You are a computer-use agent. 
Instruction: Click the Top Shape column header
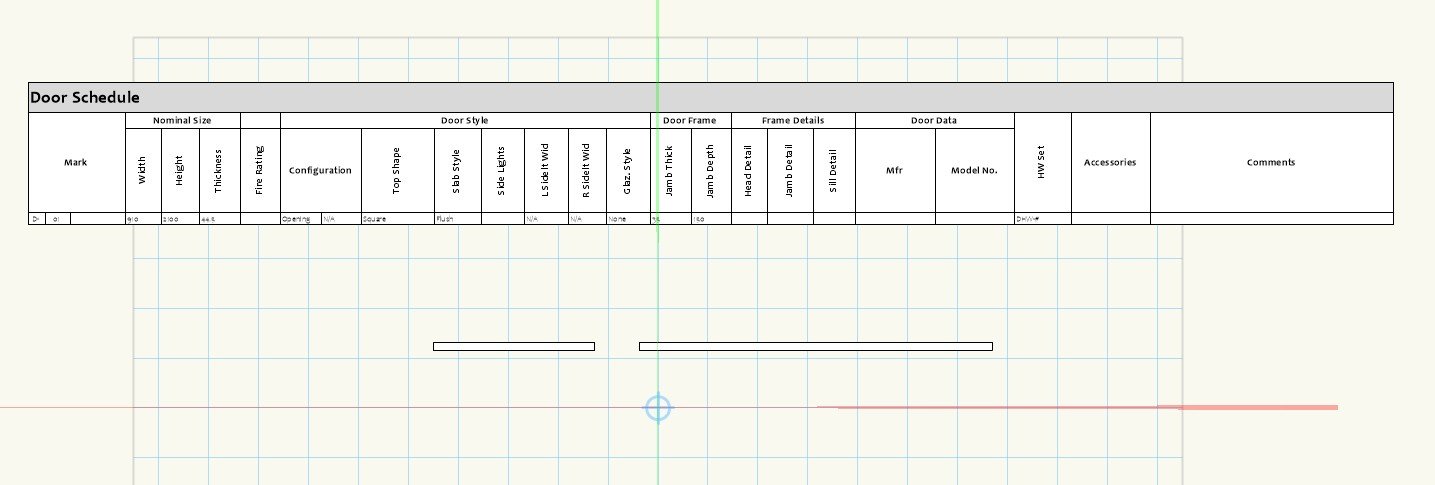coord(397,170)
